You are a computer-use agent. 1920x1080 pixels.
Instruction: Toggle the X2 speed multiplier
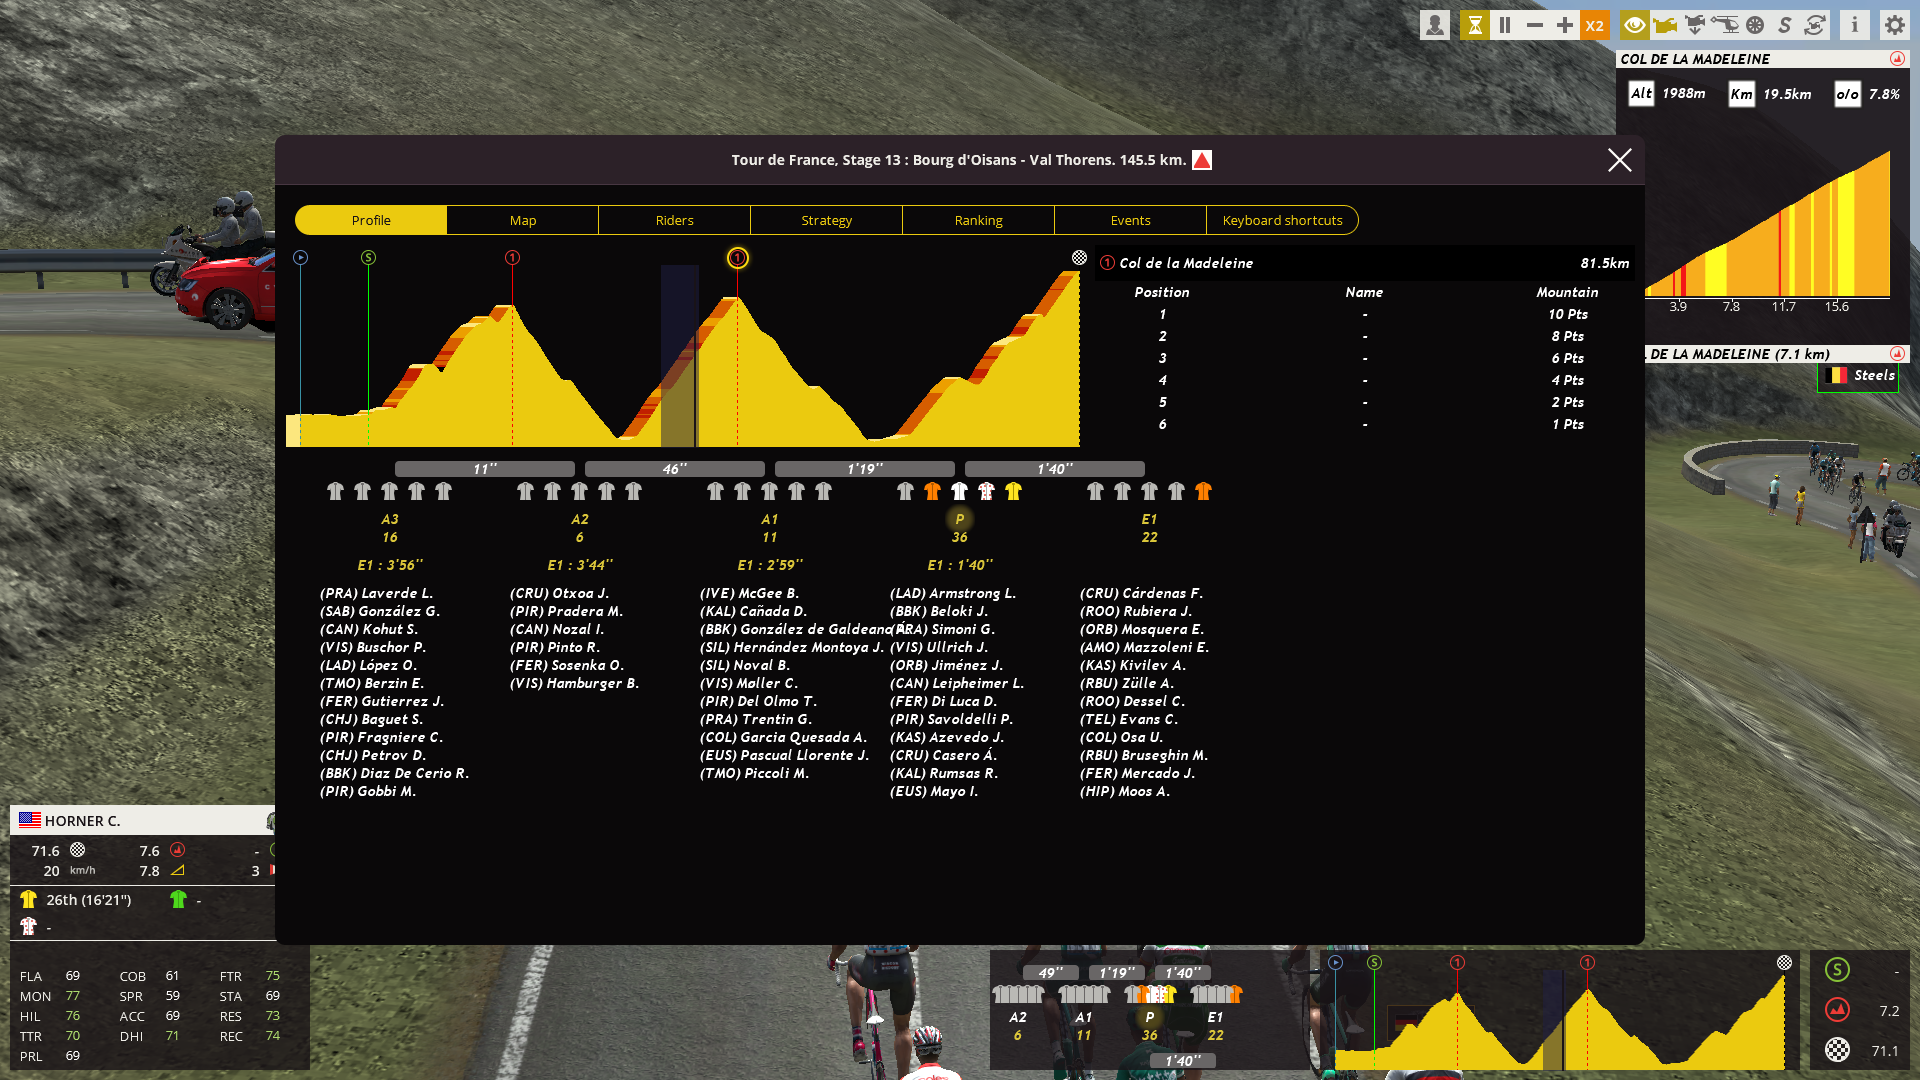pyautogui.click(x=1595, y=25)
